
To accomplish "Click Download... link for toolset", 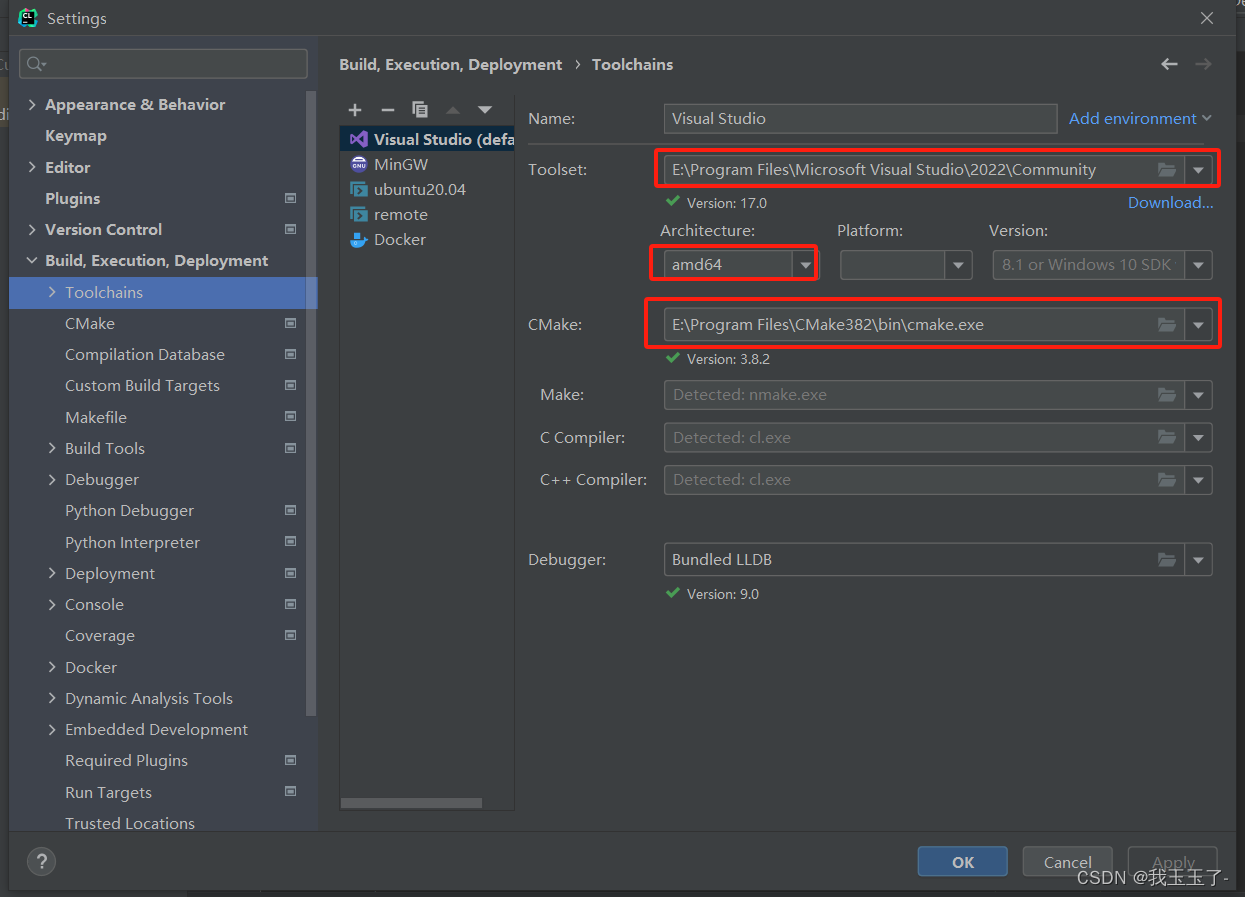I will [1171, 202].
